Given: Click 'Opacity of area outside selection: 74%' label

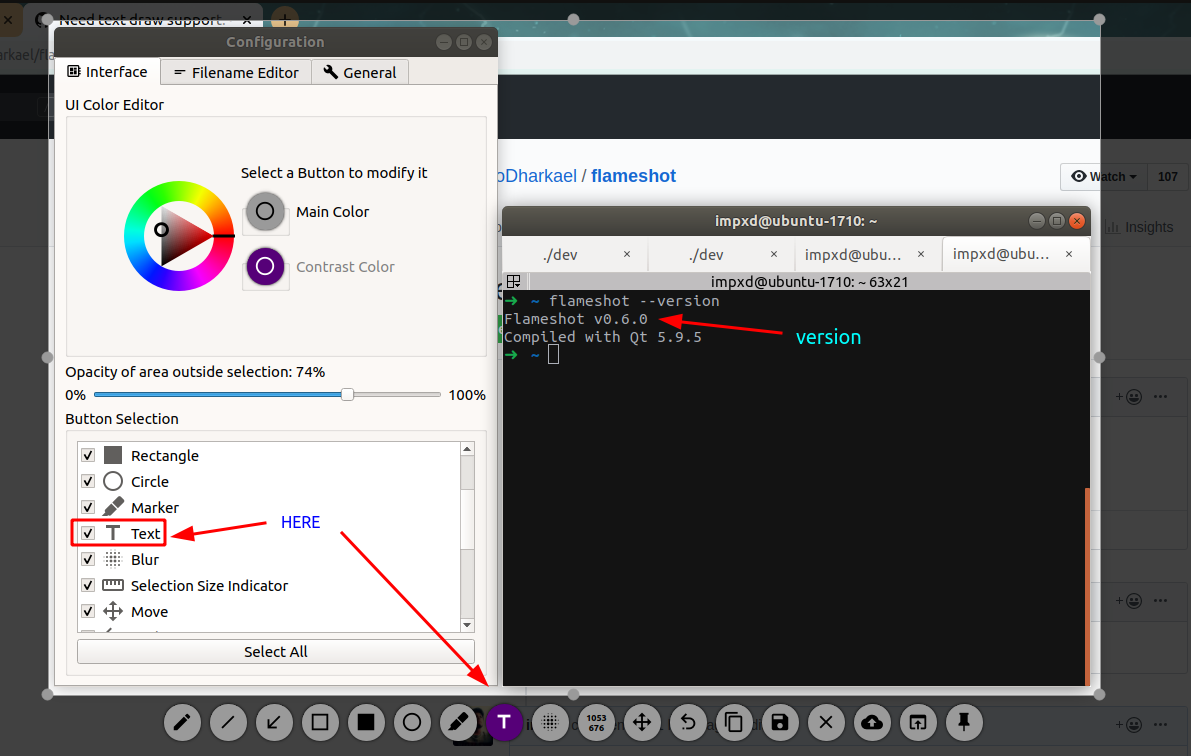Looking at the screenshot, I should pyautogui.click(x=195, y=372).
